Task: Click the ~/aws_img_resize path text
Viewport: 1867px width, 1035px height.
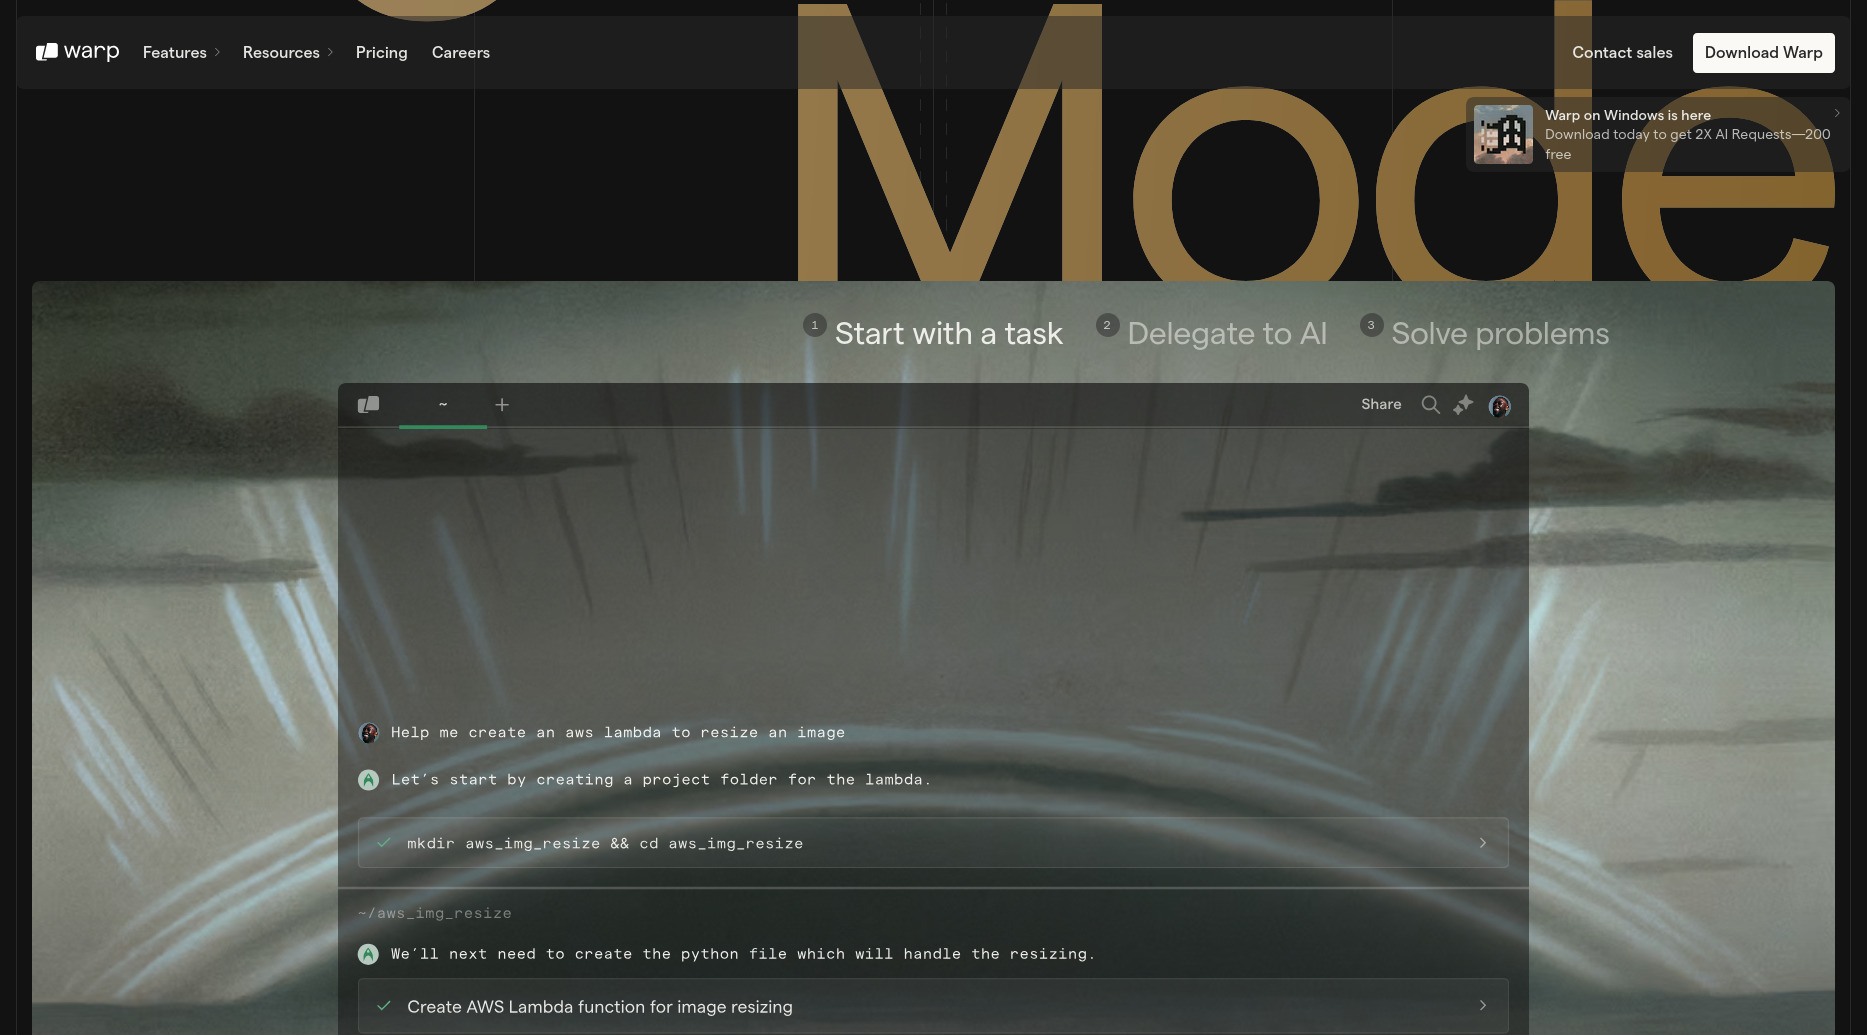Action: pos(435,913)
